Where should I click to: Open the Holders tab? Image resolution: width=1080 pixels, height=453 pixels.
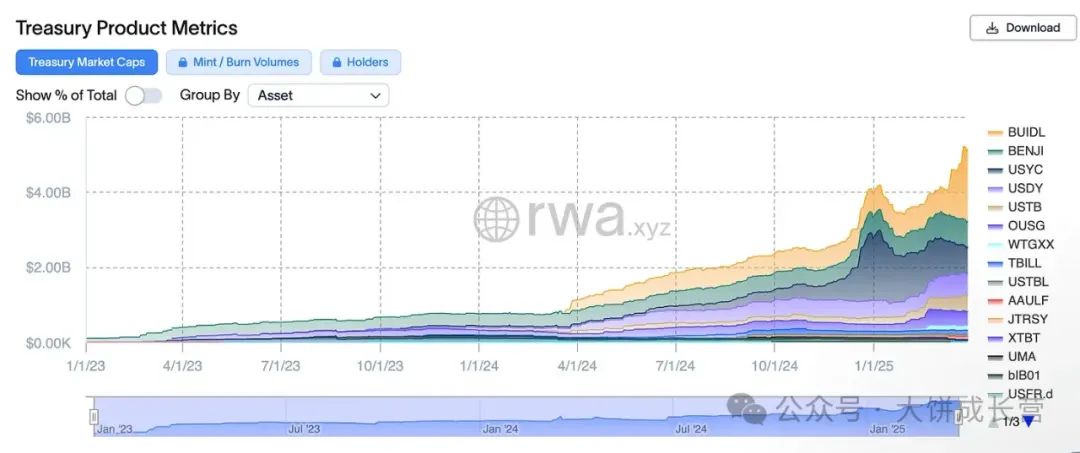(x=360, y=62)
